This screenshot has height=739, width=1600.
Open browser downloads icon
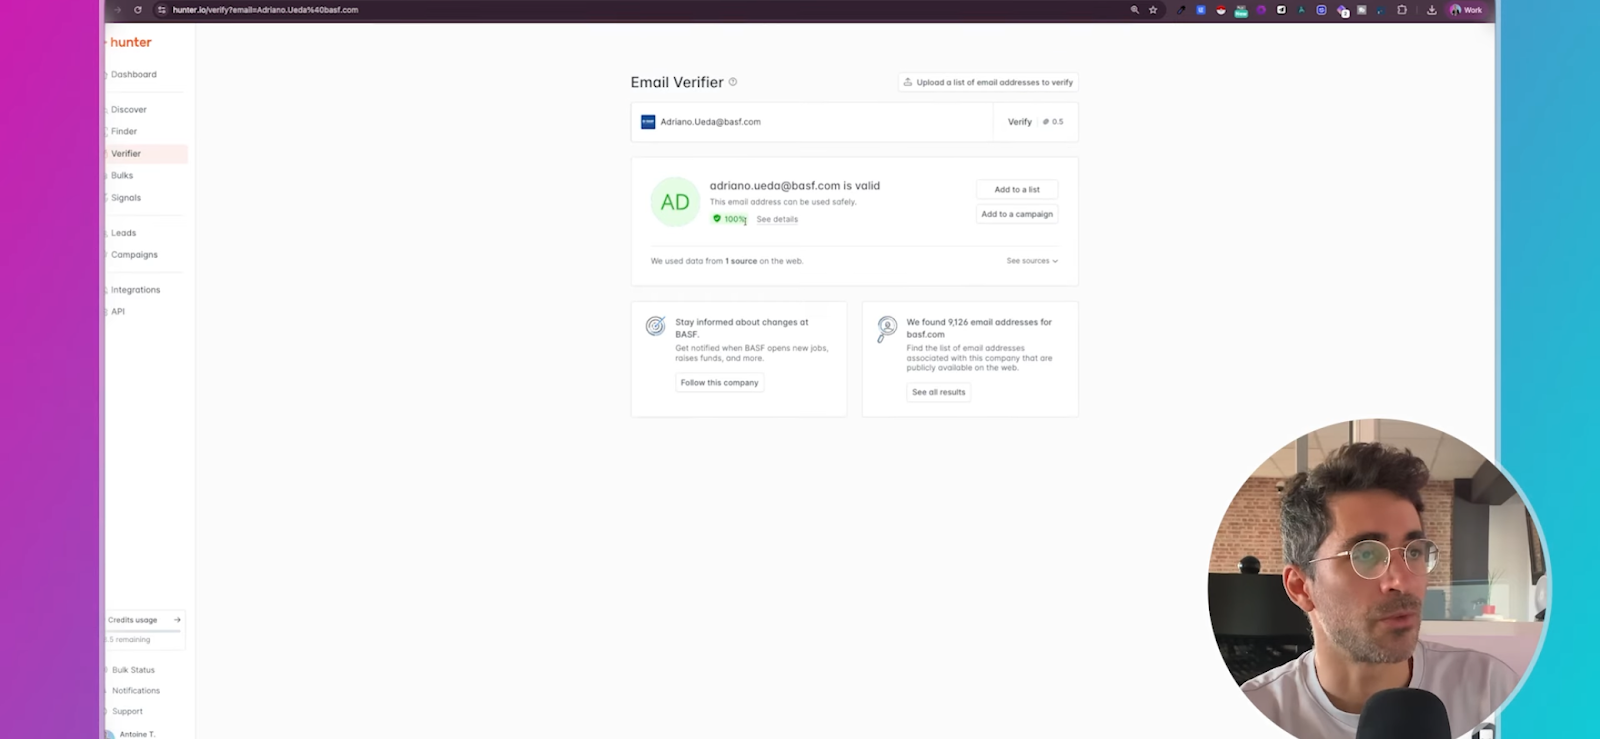point(1432,10)
